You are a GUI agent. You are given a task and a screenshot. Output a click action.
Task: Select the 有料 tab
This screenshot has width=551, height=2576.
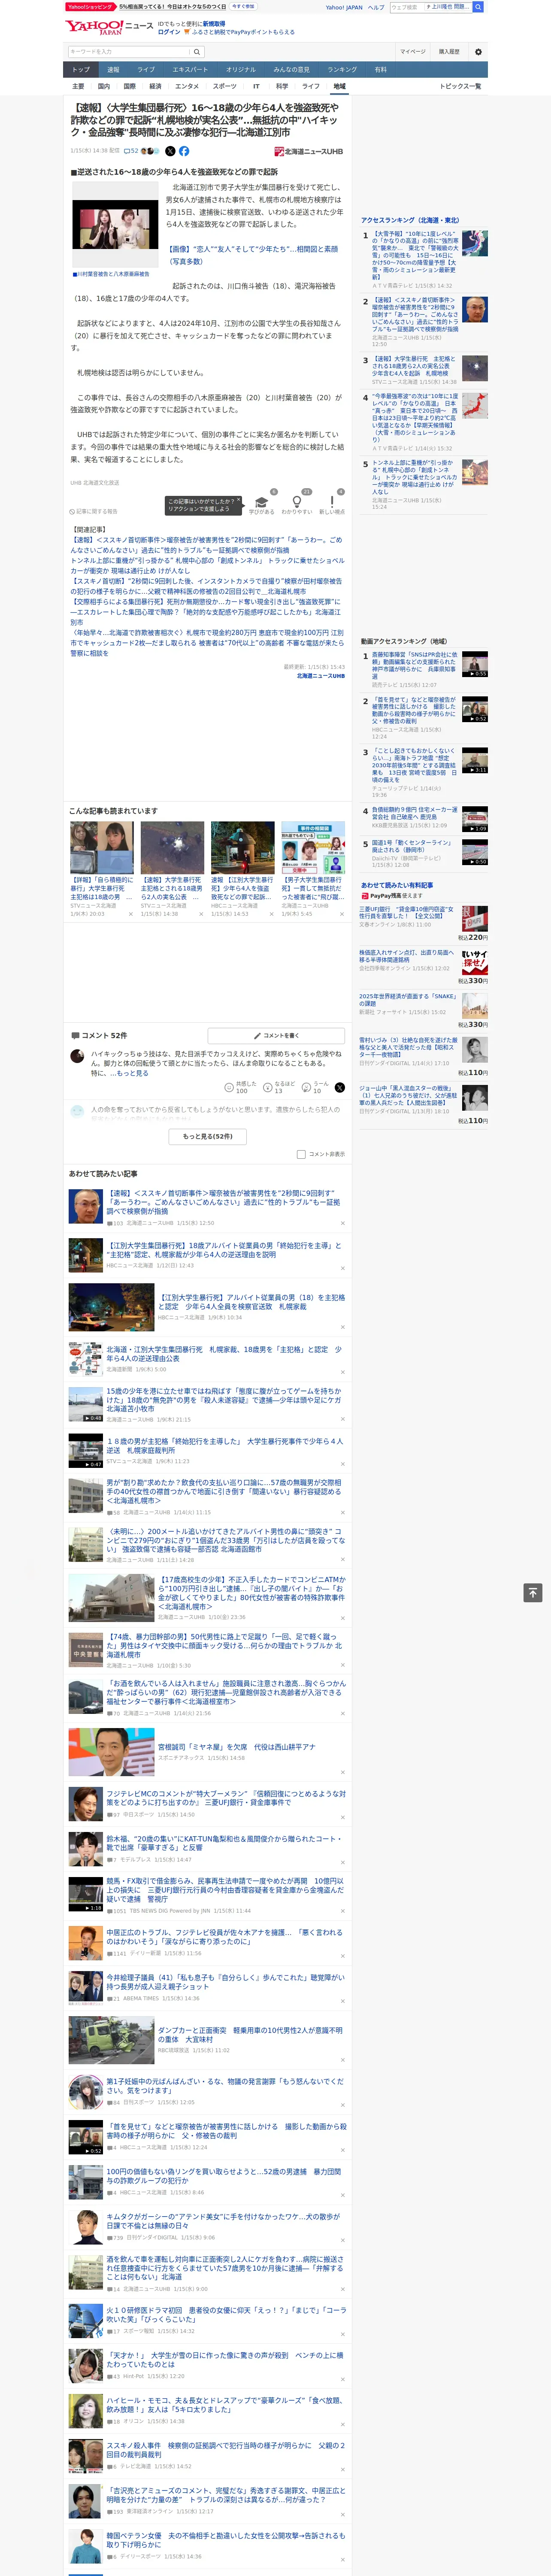click(x=381, y=69)
